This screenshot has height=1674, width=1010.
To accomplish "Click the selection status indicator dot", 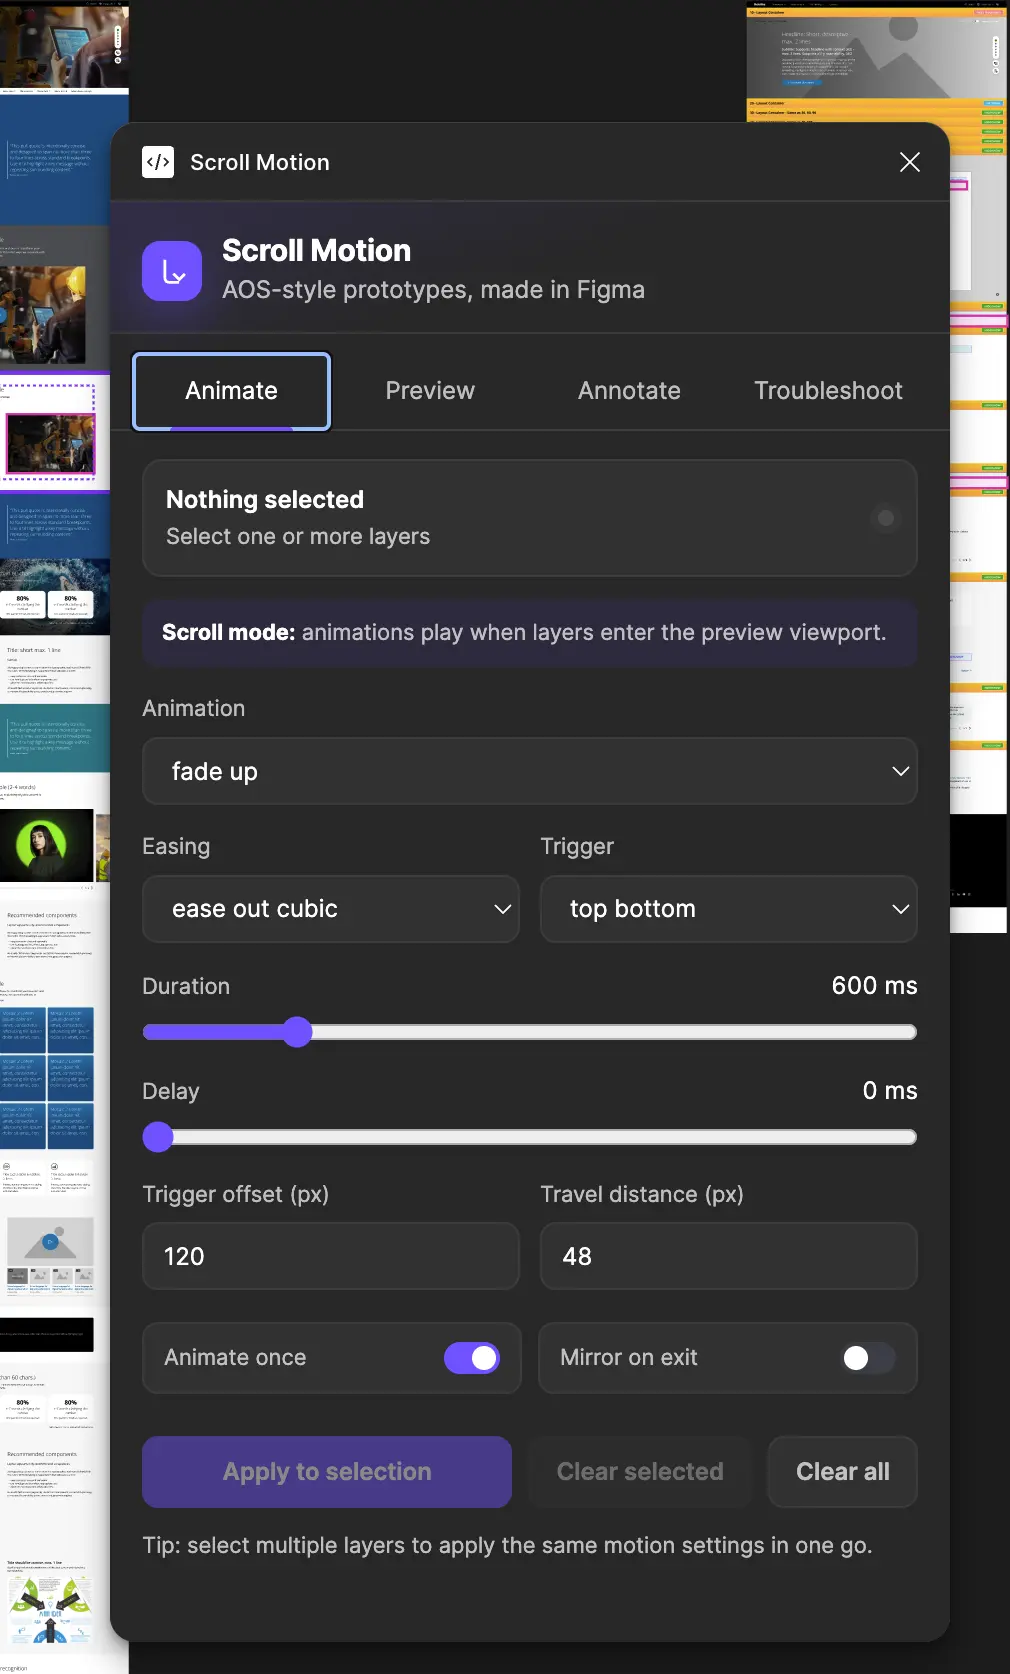I will [x=885, y=518].
